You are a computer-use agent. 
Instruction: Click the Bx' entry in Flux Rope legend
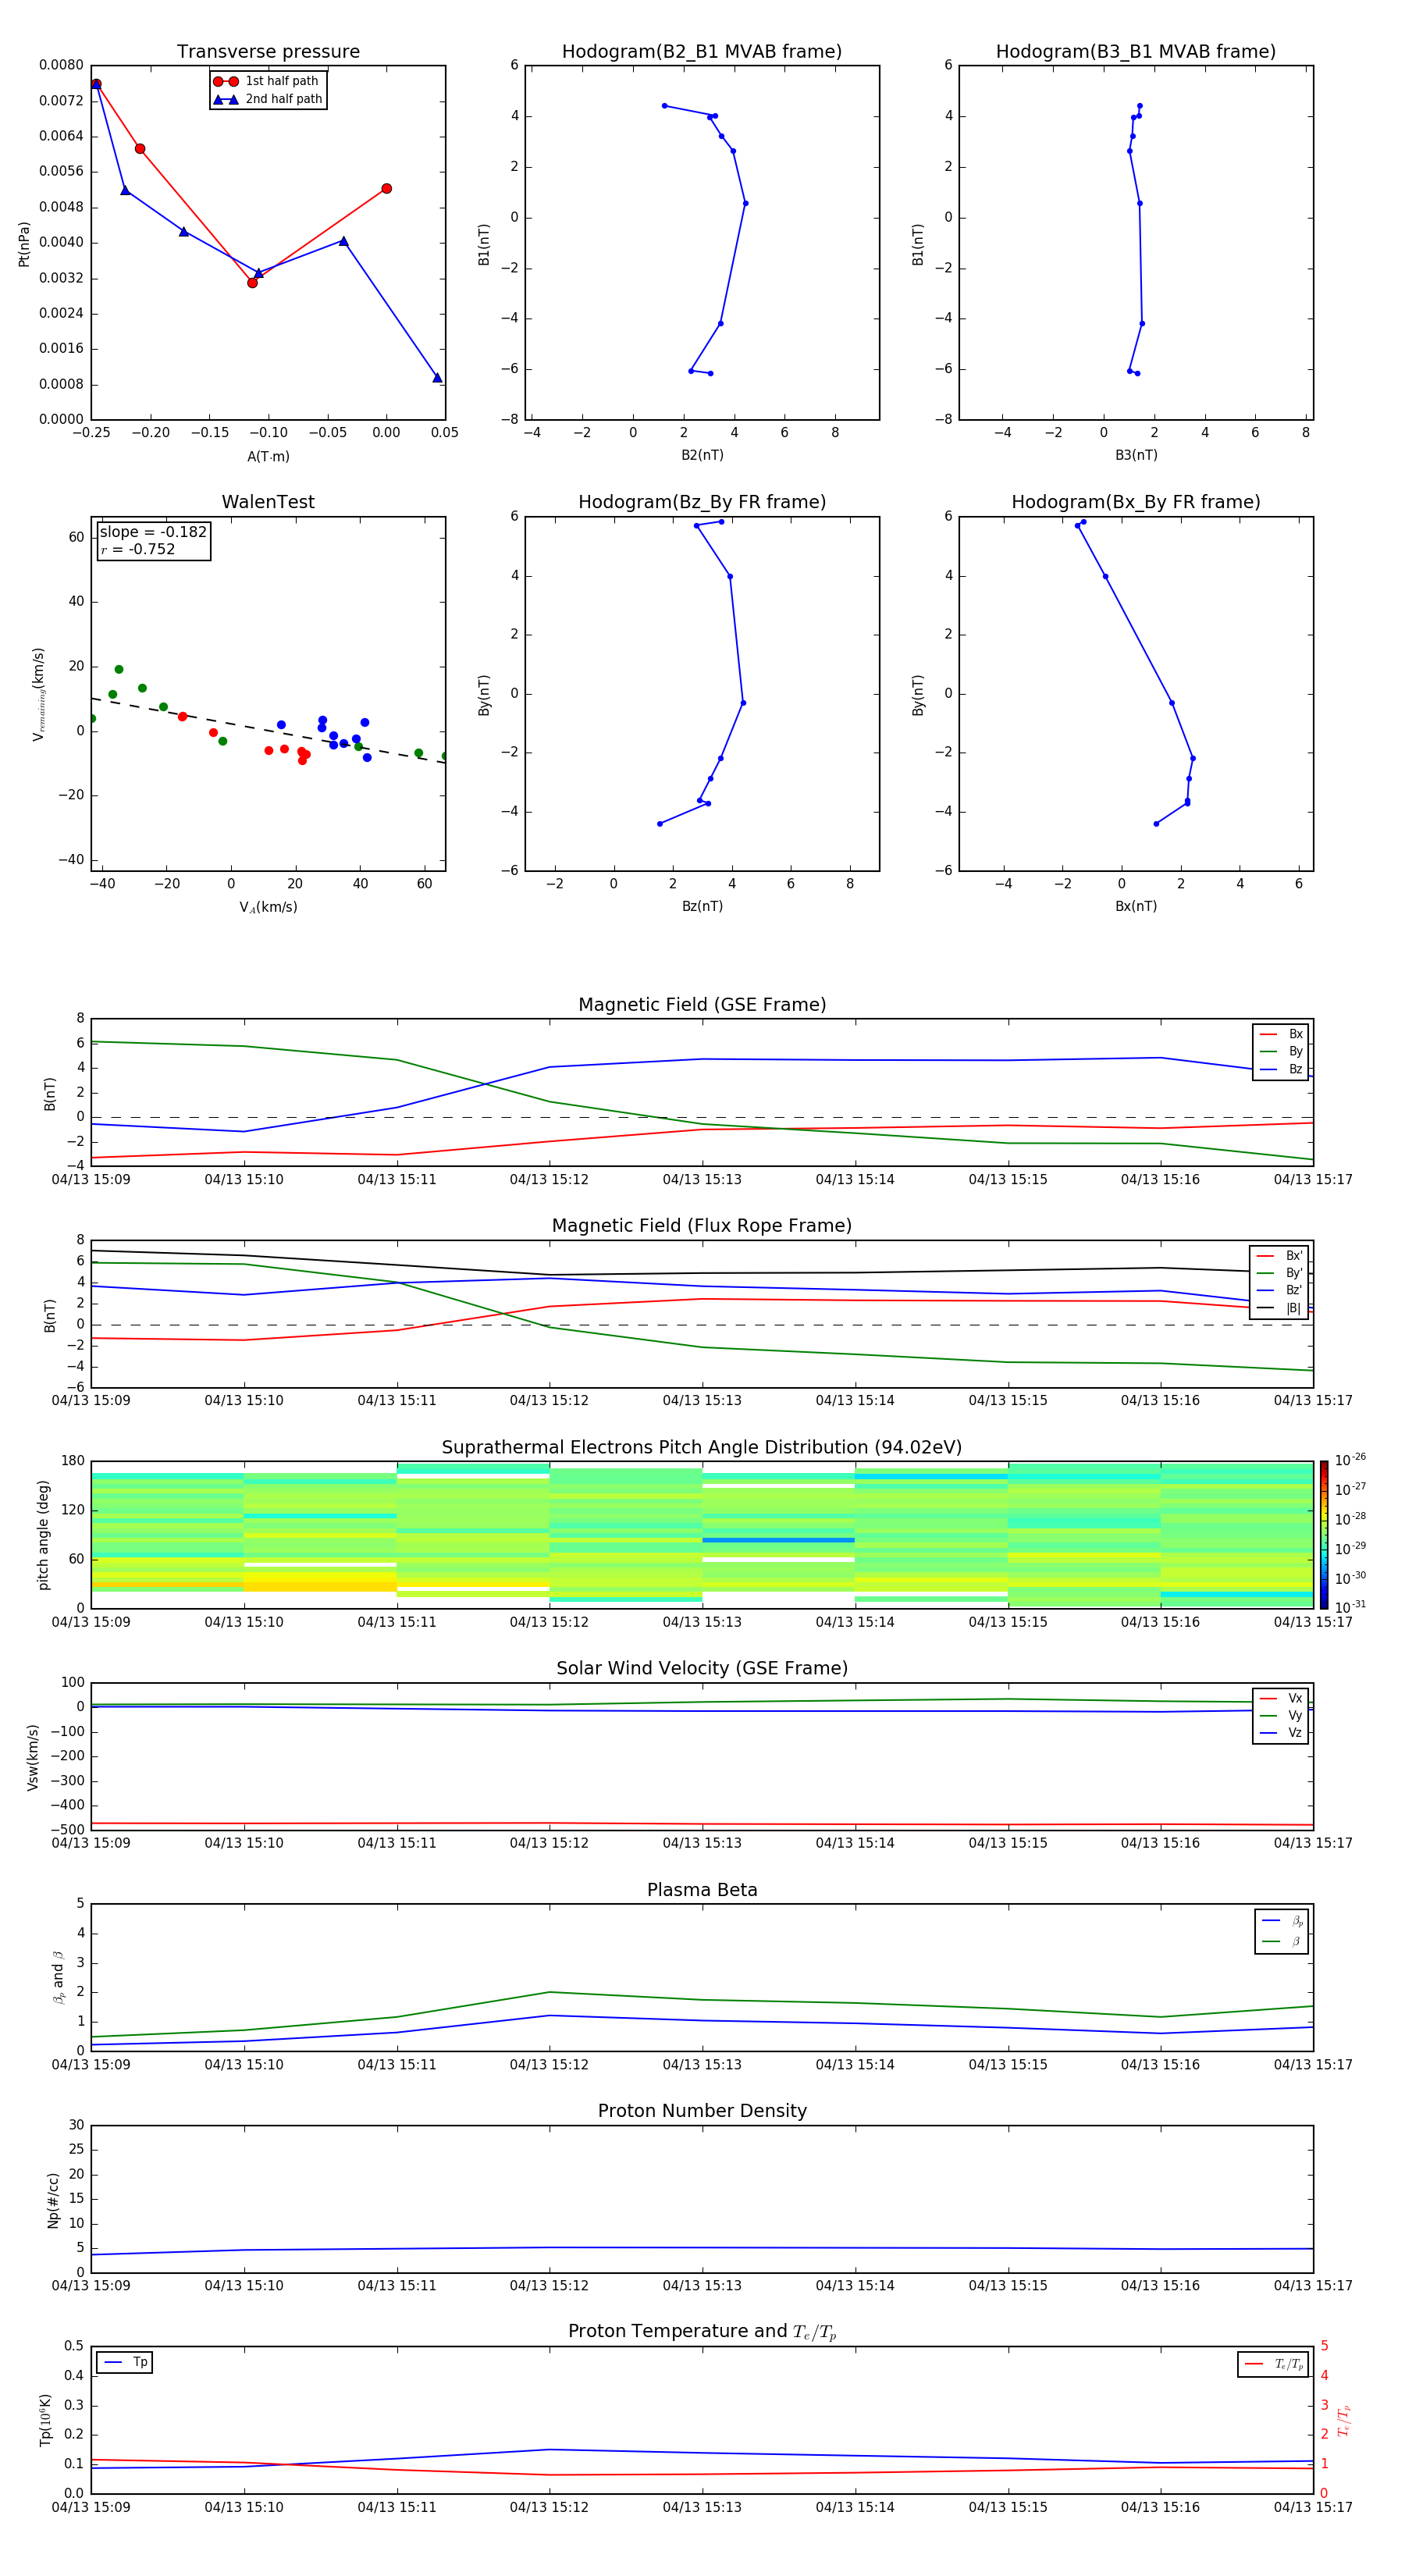1279,1256
